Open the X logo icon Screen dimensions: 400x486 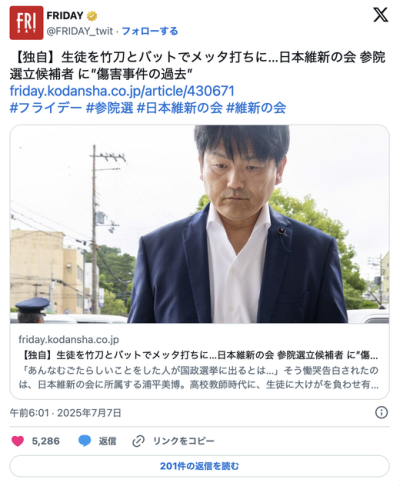click(380, 15)
